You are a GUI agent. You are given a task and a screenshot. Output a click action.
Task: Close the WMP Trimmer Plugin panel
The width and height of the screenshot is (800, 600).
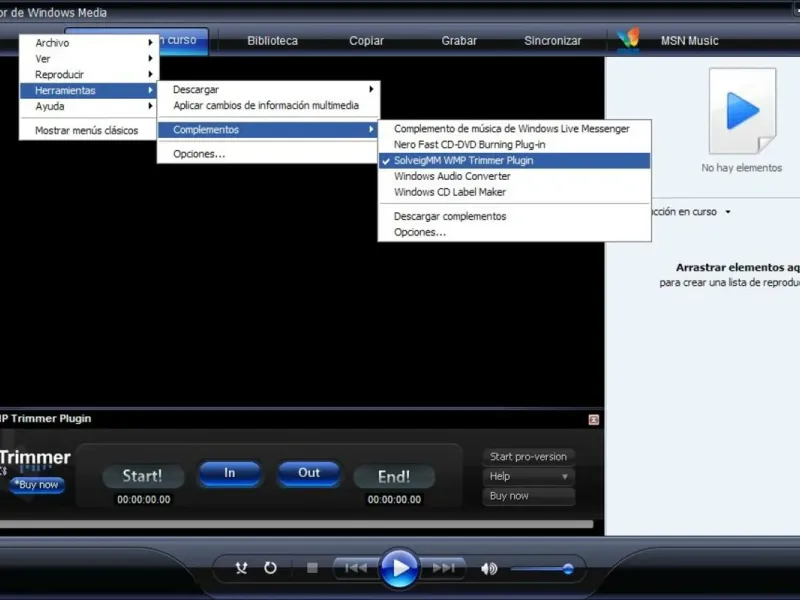[x=593, y=419]
